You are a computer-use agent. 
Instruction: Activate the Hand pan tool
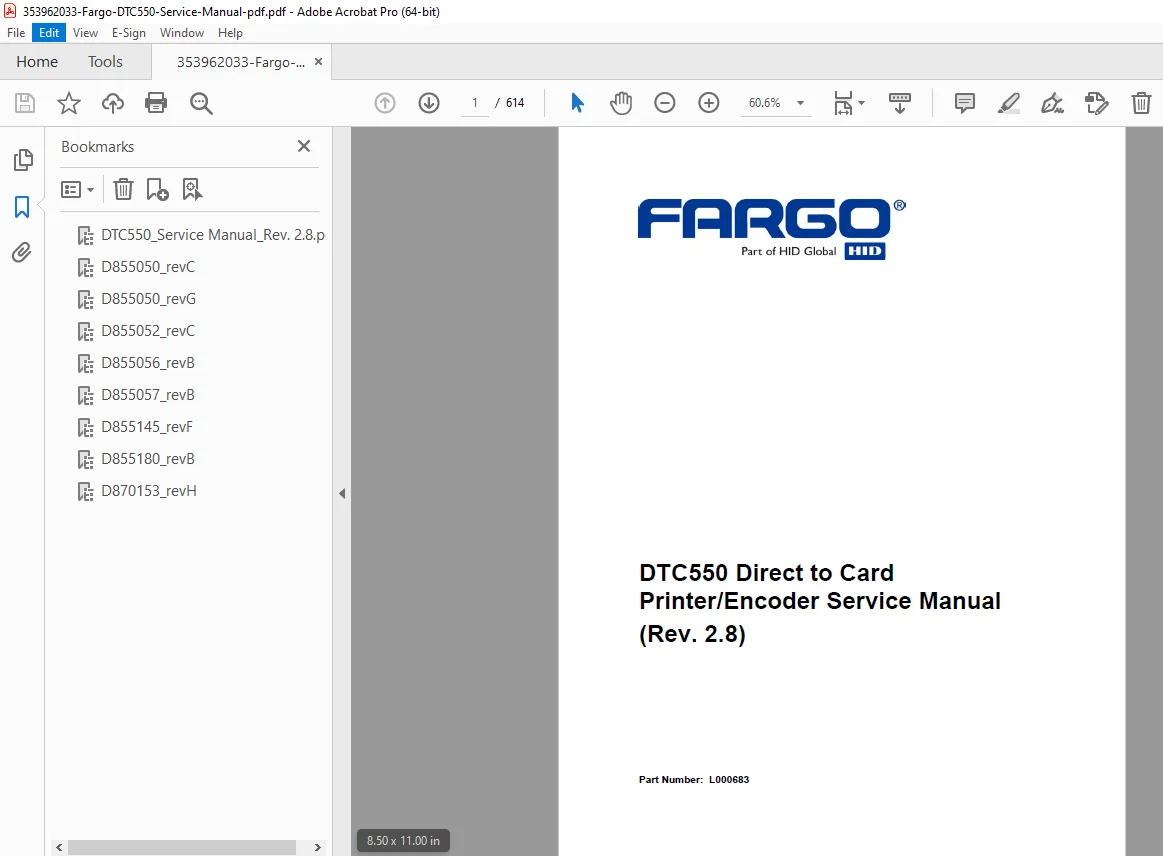click(x=621, y=103)
